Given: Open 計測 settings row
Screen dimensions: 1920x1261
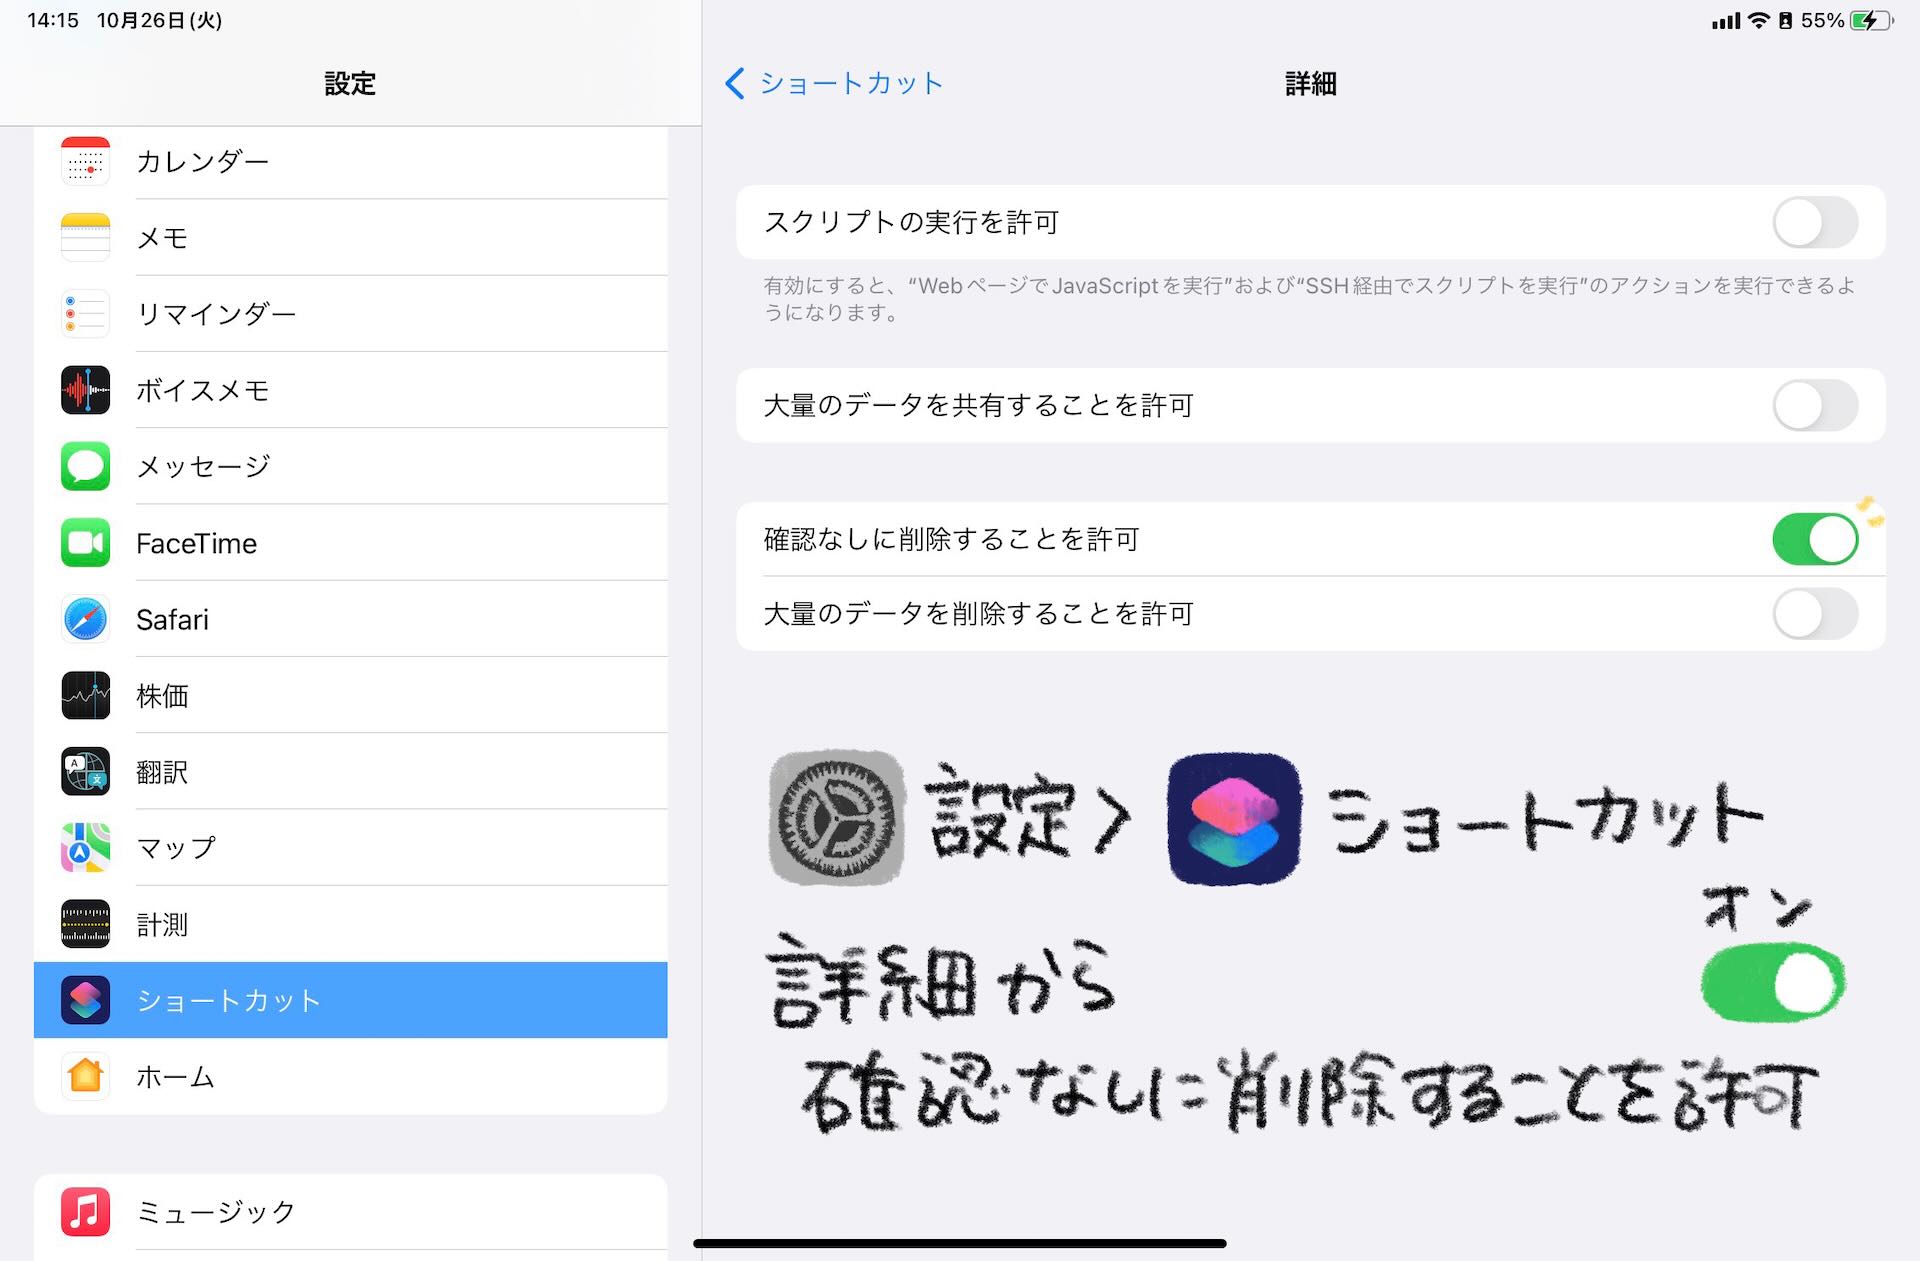Looking at the screenshot, I should 350,924.
